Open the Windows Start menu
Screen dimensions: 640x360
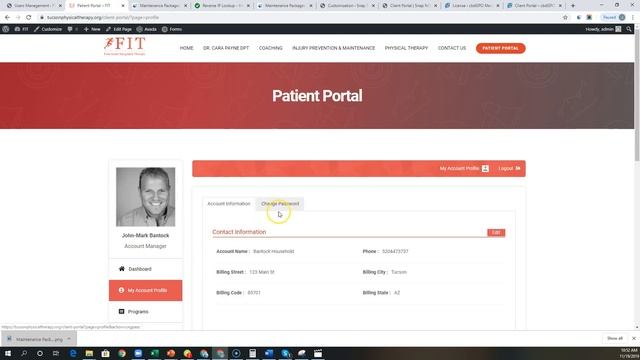pyautogui.click(x=8, y=353)
